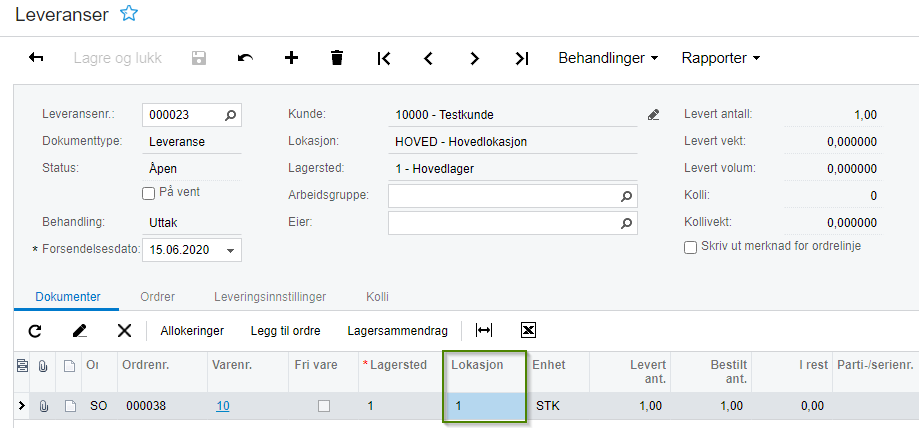Open the Behandlinger dropdown menu

click(x=608, y=58)
